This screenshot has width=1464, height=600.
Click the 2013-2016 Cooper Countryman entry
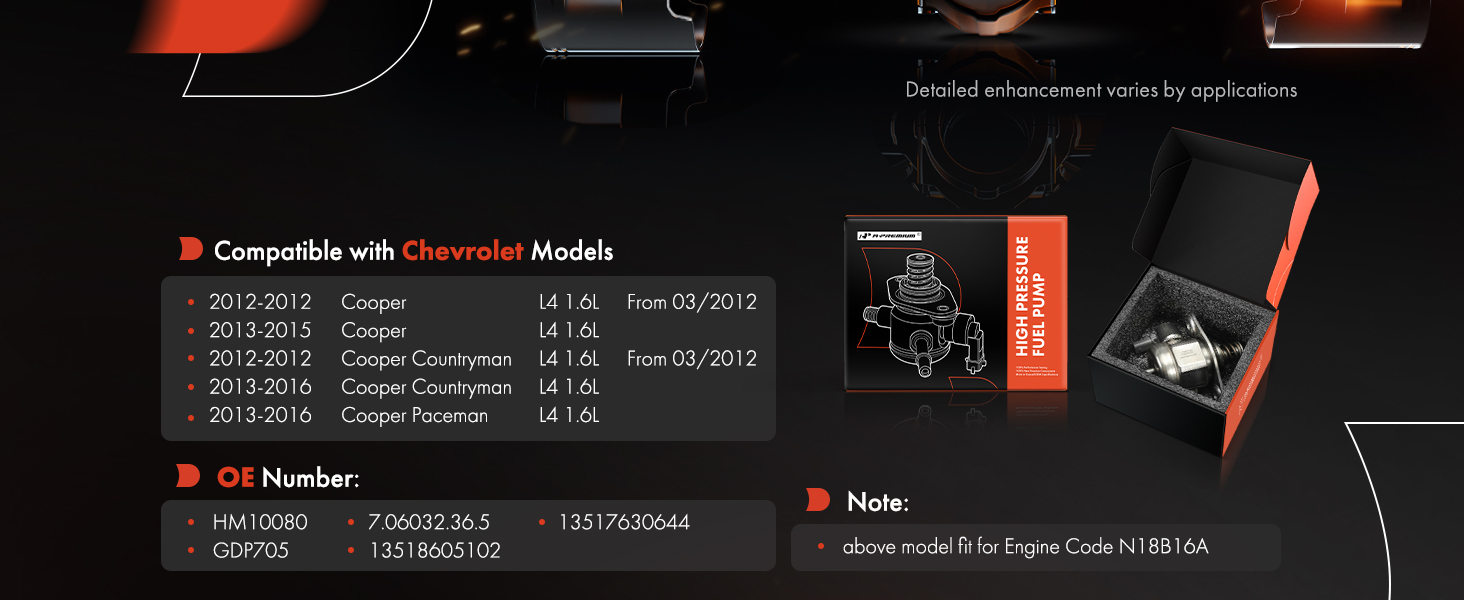(x=393, y=387)
